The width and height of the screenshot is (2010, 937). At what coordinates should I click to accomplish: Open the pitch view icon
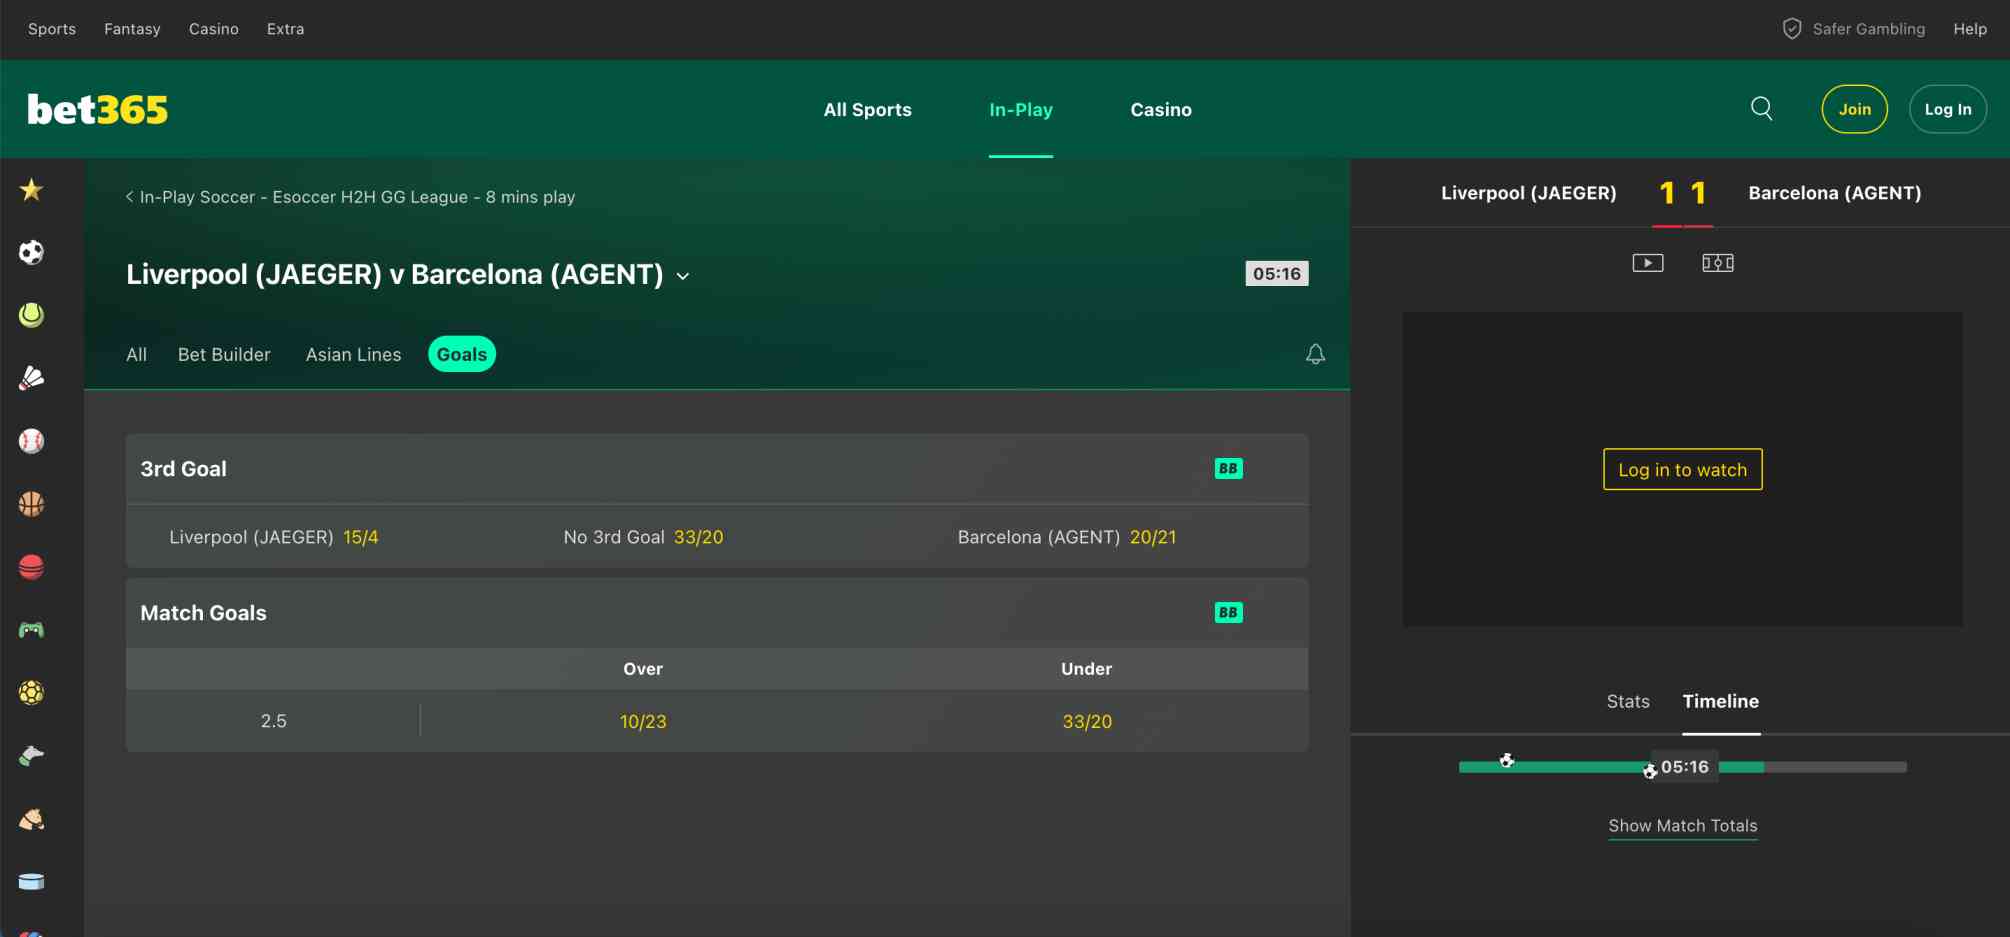coord(1717,262)
